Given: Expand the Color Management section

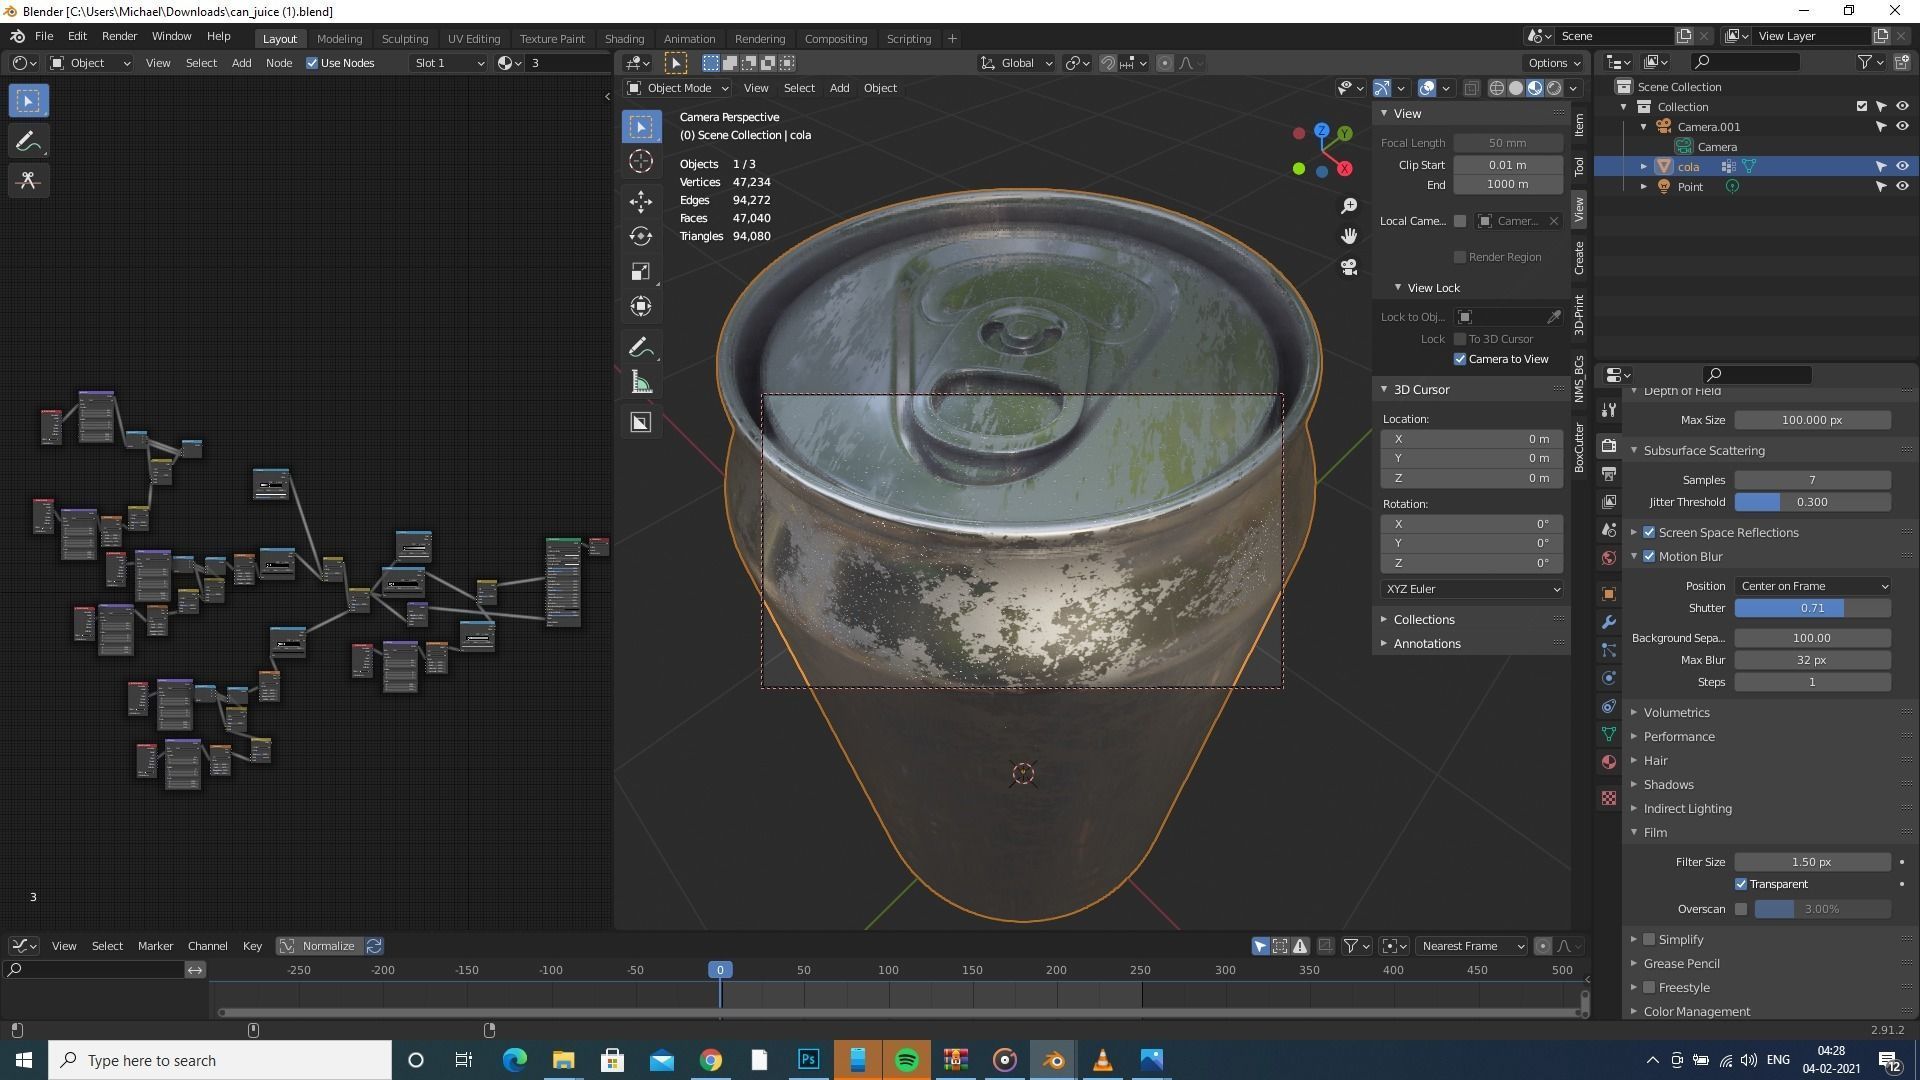Looking at the screenshot, I should (x=1696, y=1011).
